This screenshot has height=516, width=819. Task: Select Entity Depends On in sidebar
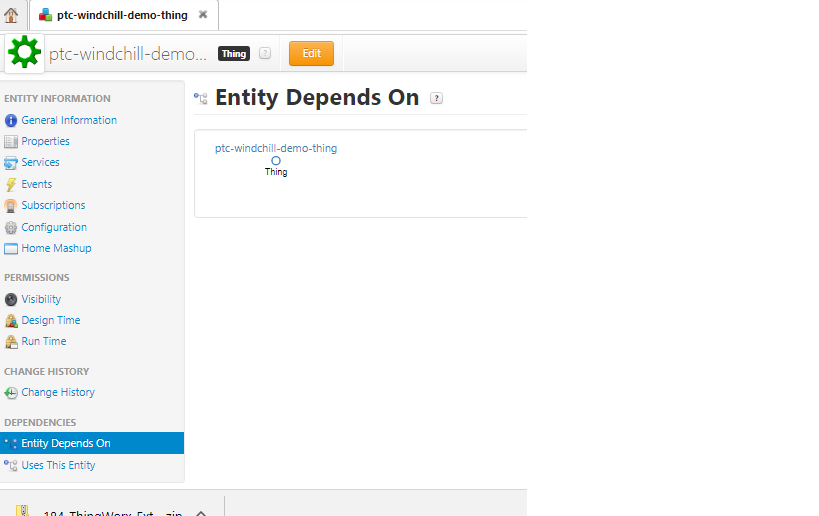92,443
